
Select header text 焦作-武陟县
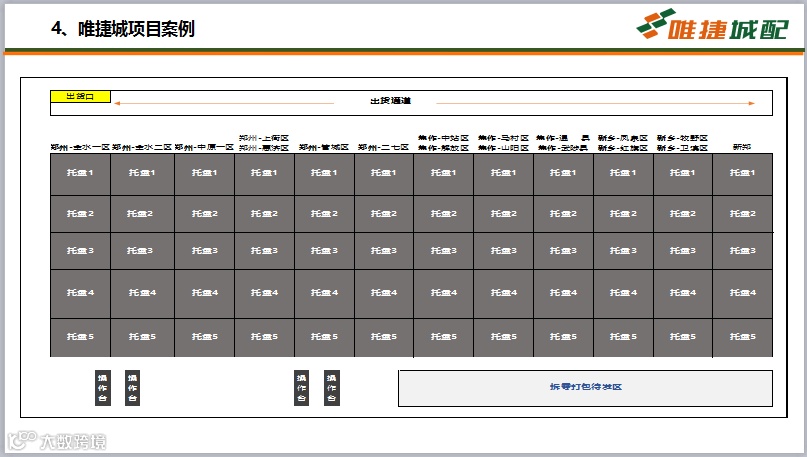[563, 148]
